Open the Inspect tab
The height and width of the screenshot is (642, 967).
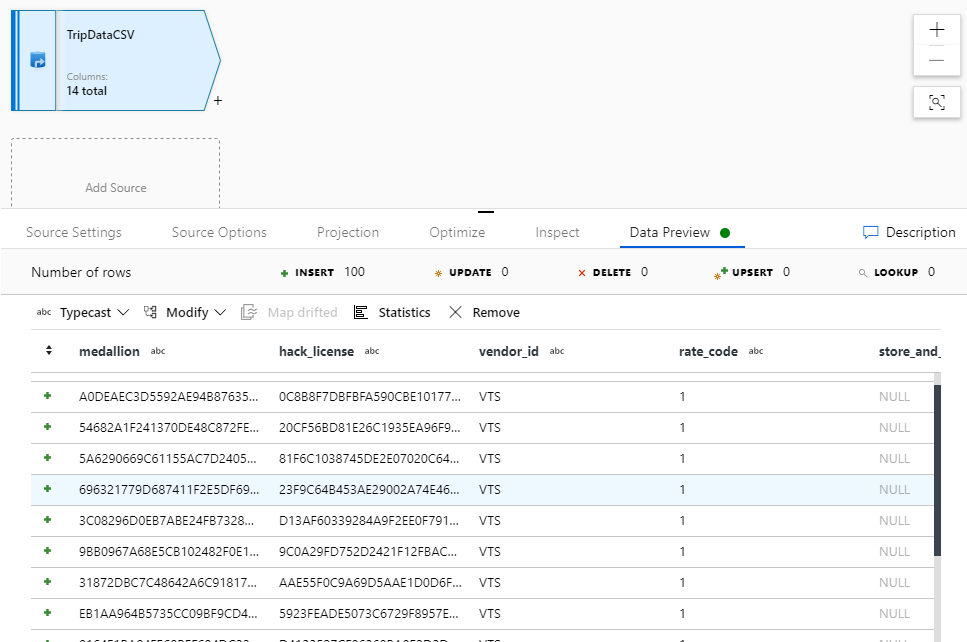tap(557, 233)
